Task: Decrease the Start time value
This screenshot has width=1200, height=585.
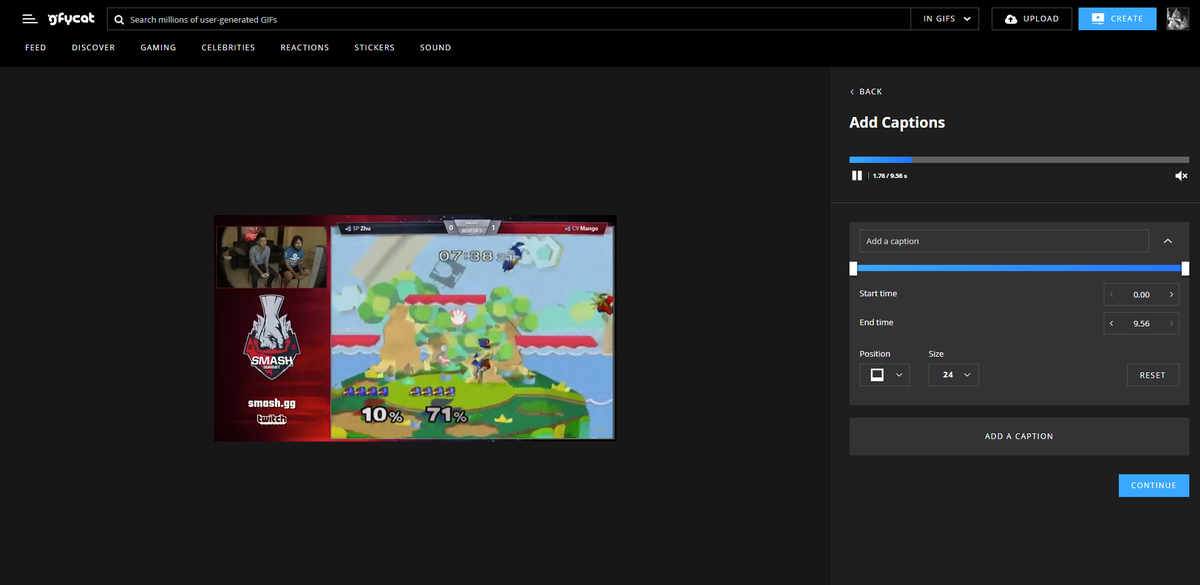Action: coord(1111,295)
